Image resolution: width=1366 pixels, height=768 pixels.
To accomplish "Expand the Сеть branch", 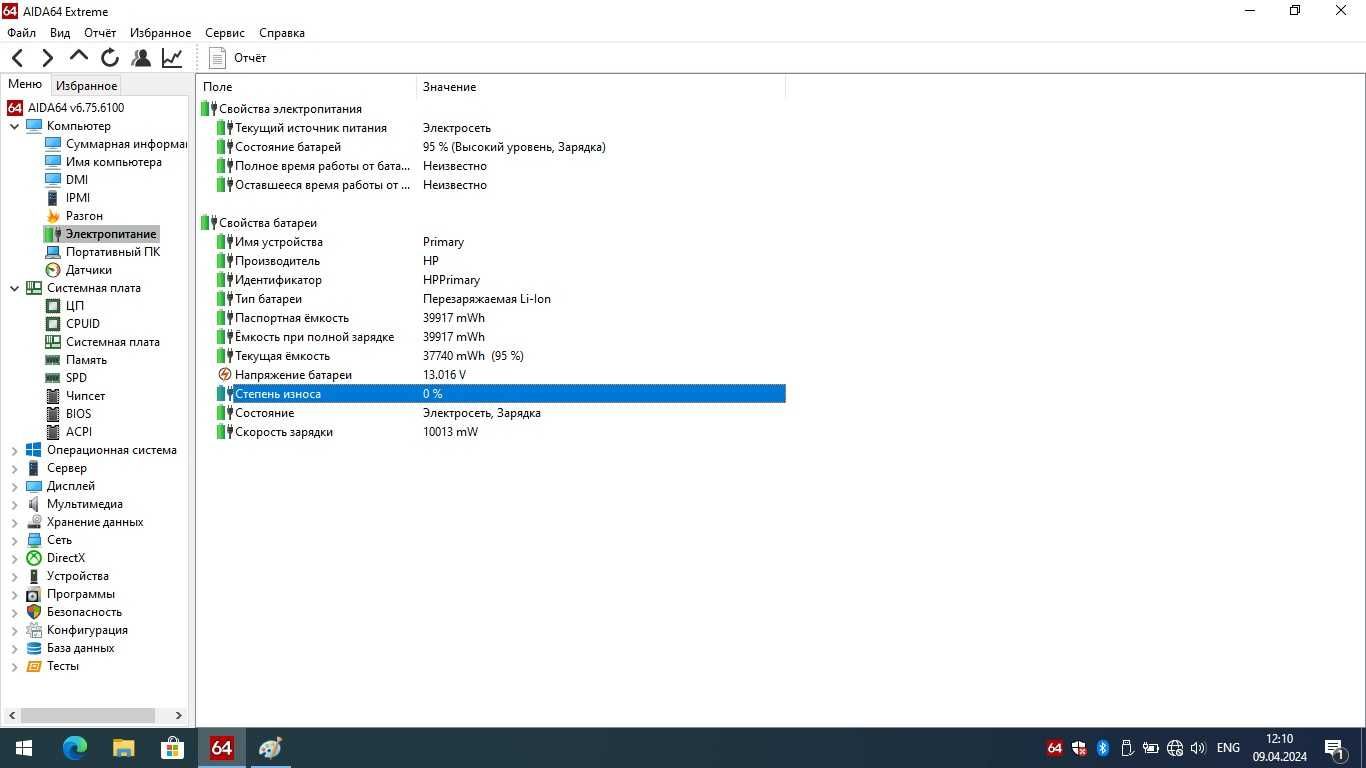I will click(x=14, y=540).
